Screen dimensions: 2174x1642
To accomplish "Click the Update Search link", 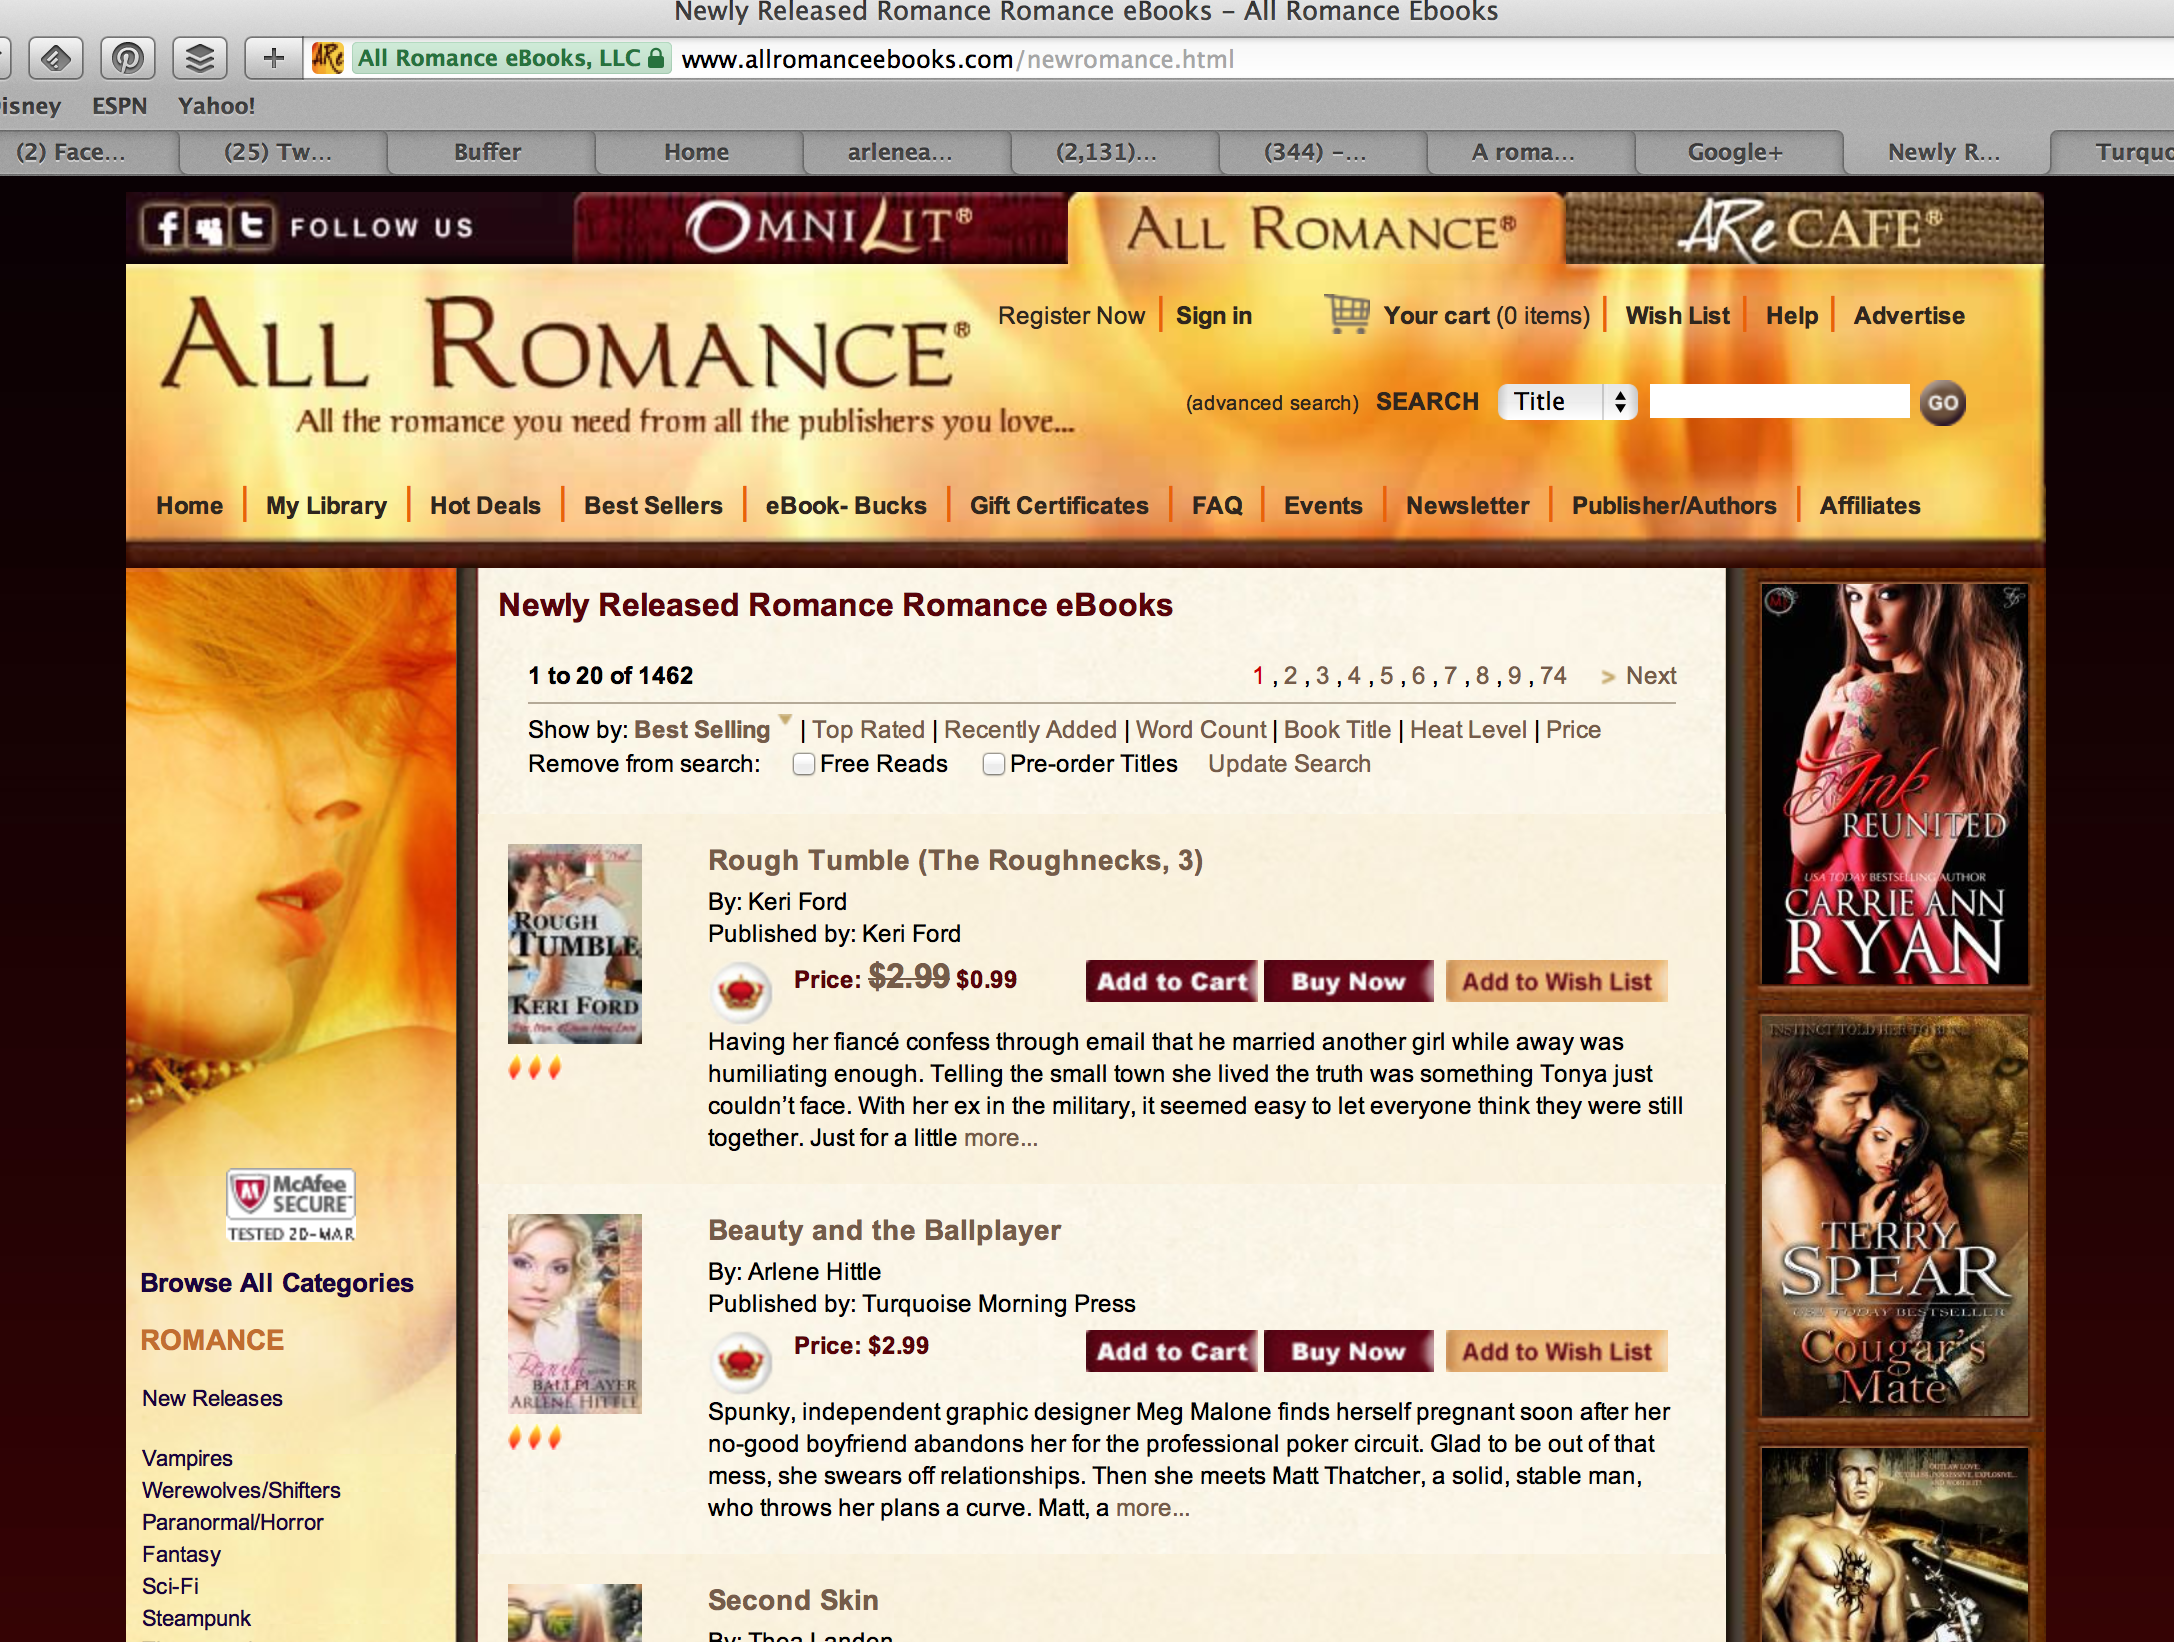I will [1289, 763].
